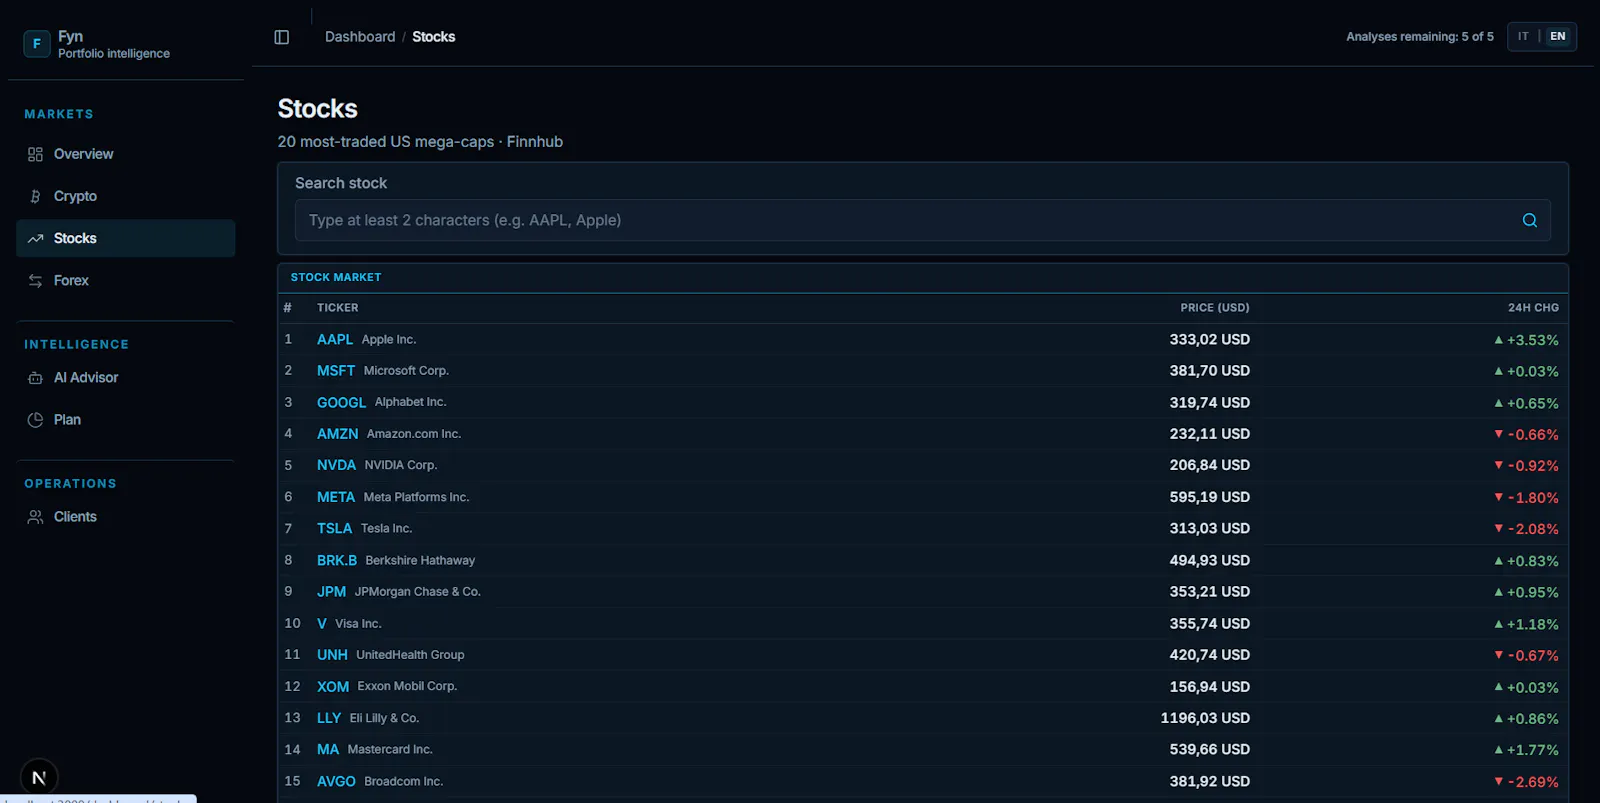The height and width of the screenshot is (803, 1600).
Task: Click the Exxon Mobil Corp. name
Action: point(407,687)
